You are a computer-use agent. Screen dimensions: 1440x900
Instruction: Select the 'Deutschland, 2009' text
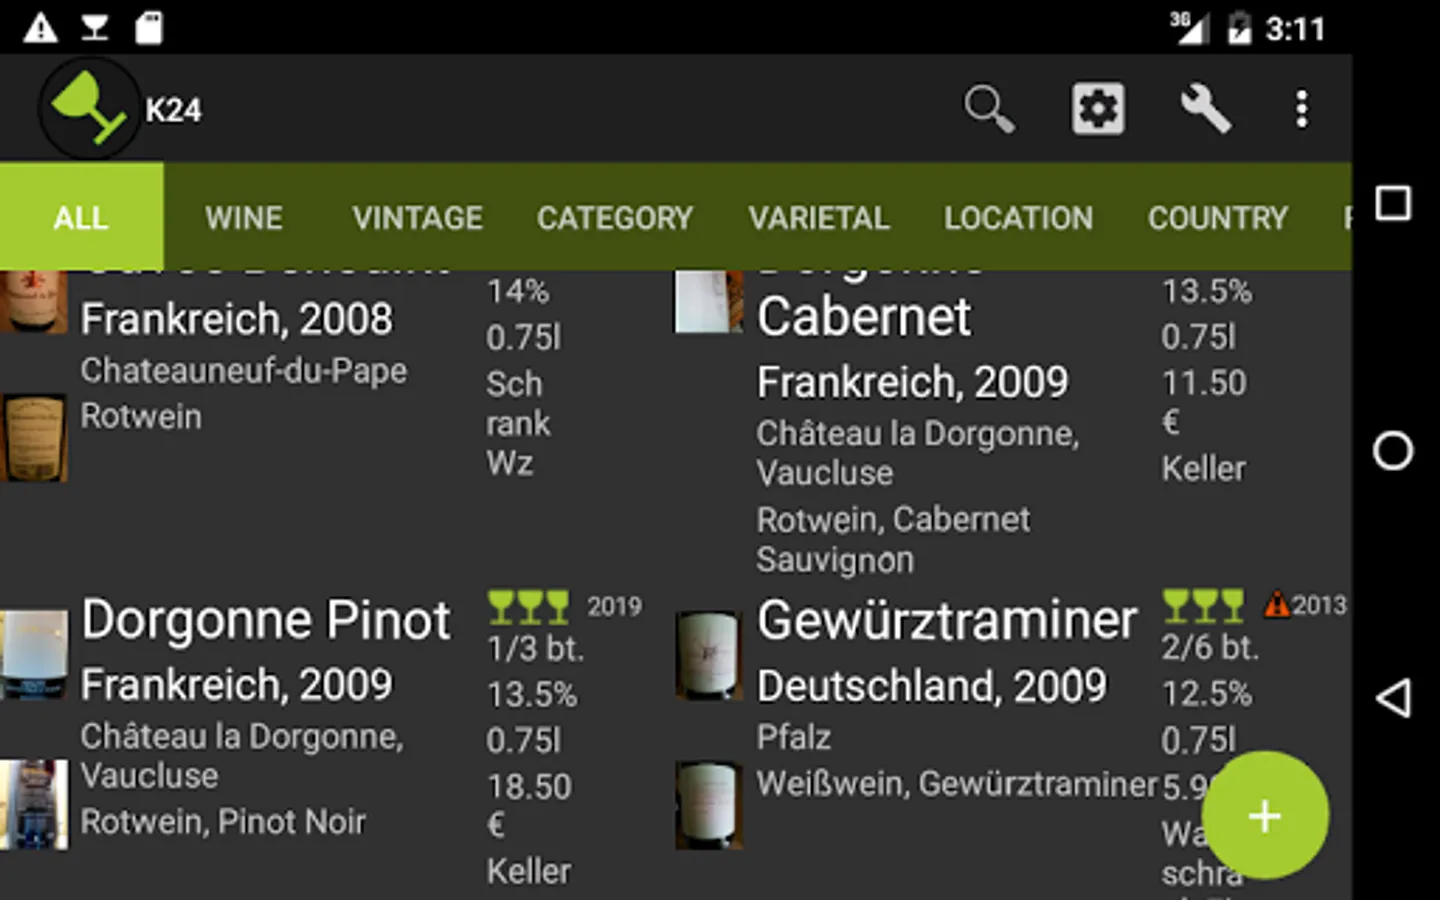coord(932,686)
